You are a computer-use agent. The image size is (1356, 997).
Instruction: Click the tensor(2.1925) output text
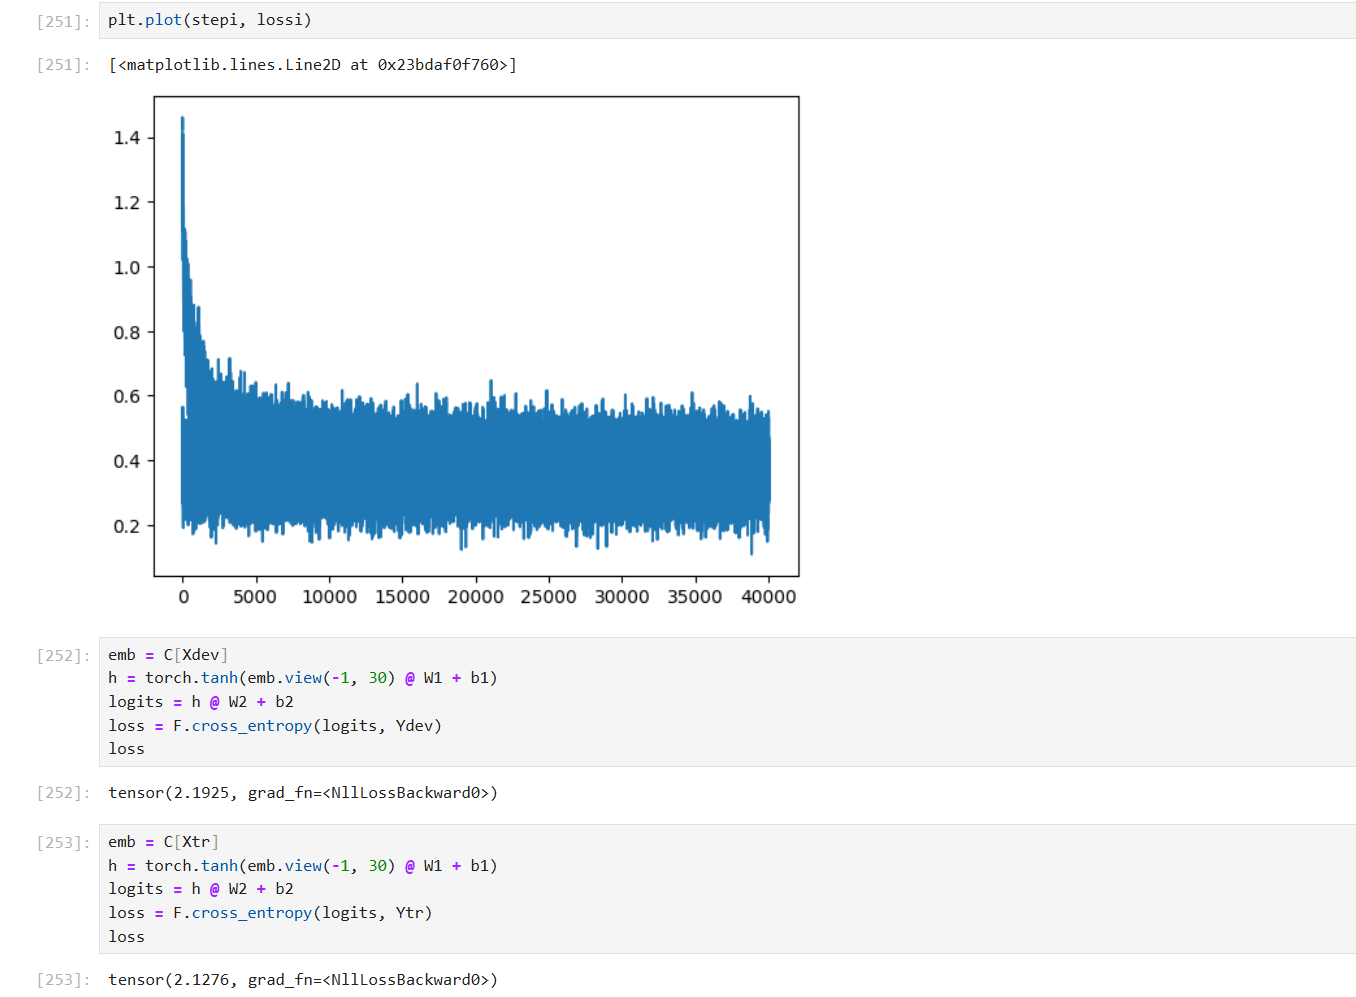coord(302,793)
